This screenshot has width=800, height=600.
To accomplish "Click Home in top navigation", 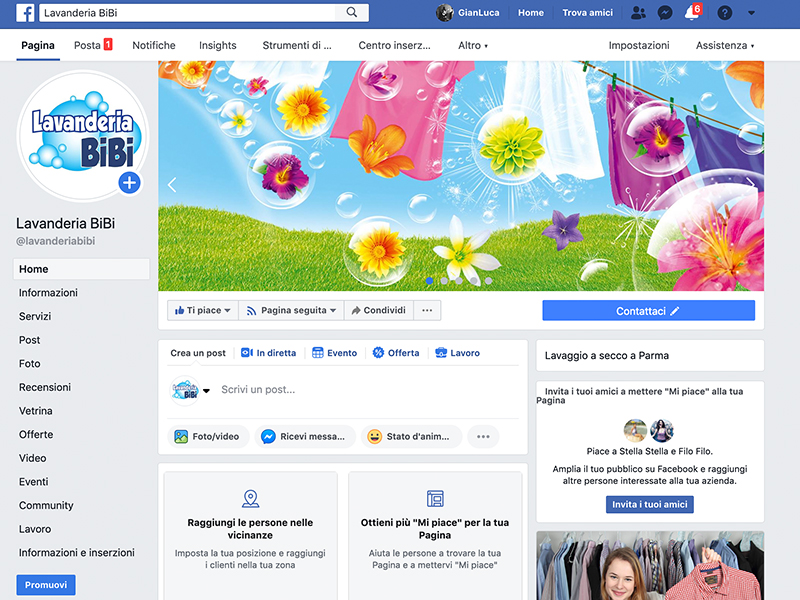I will [x=531, y=13].
